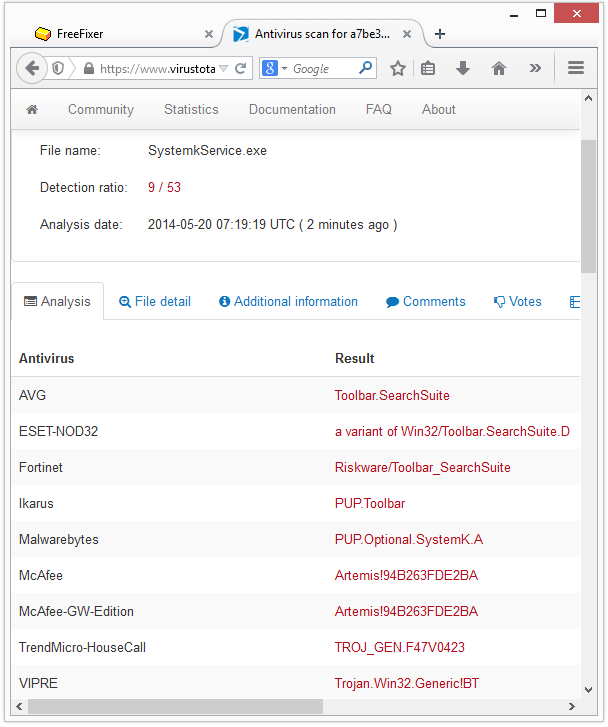608x727 pixels.
Task: Click the PUP.Optional.SystemK.A result
Action: [x=409, y=540]
